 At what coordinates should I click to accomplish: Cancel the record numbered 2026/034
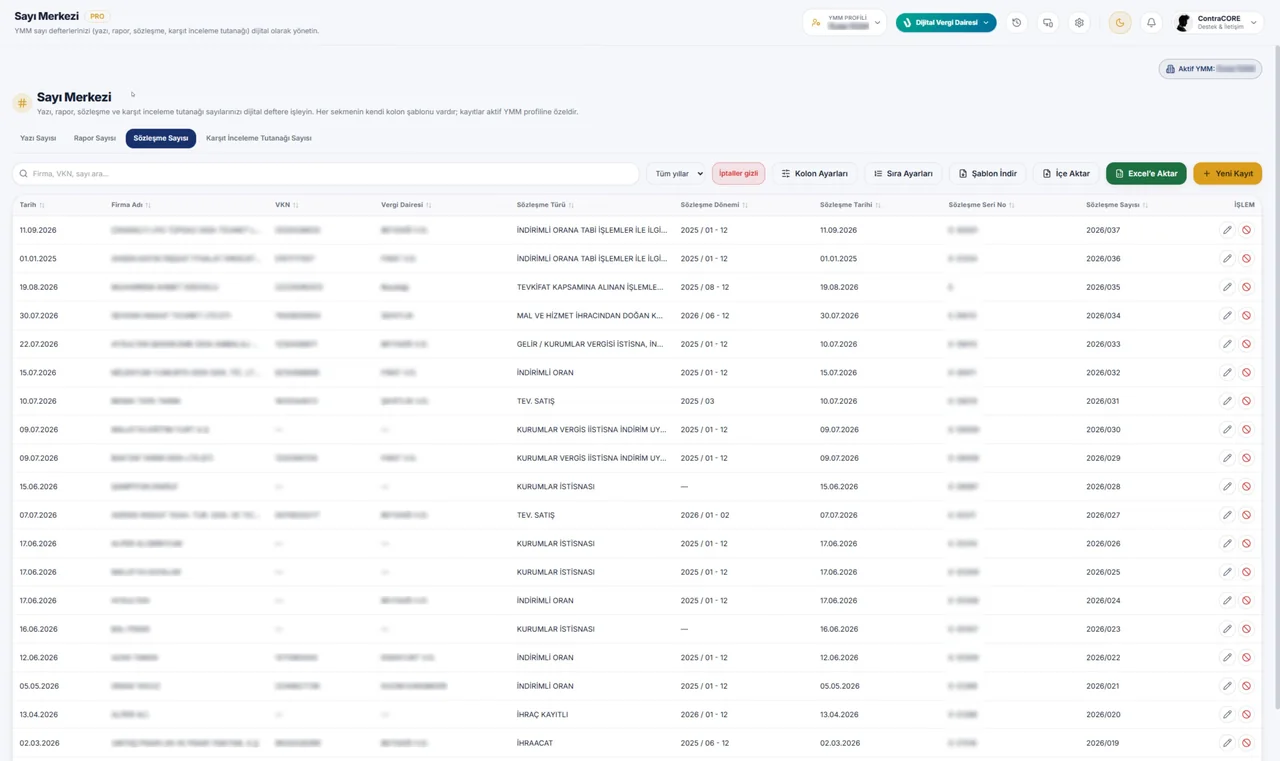click(x=1246, y=316)
